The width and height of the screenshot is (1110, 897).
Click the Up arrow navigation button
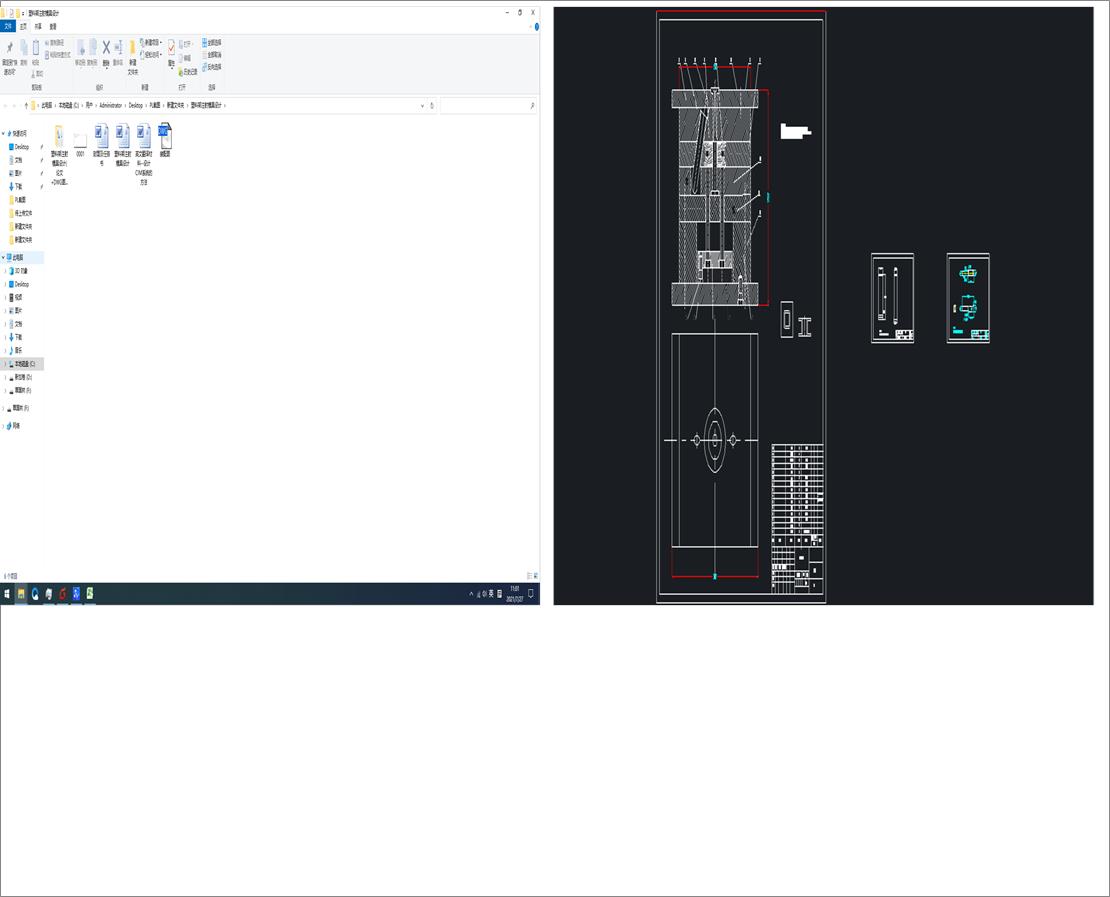(x=26, y=105)
